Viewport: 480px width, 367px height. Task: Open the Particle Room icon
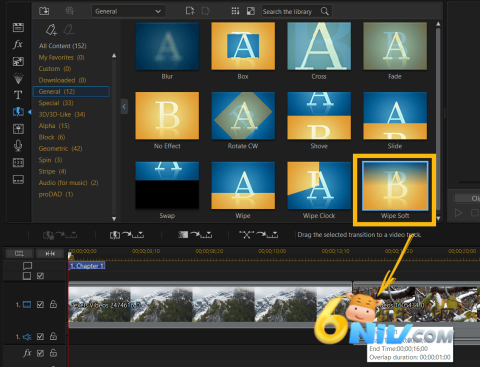[x=18, y=78]
